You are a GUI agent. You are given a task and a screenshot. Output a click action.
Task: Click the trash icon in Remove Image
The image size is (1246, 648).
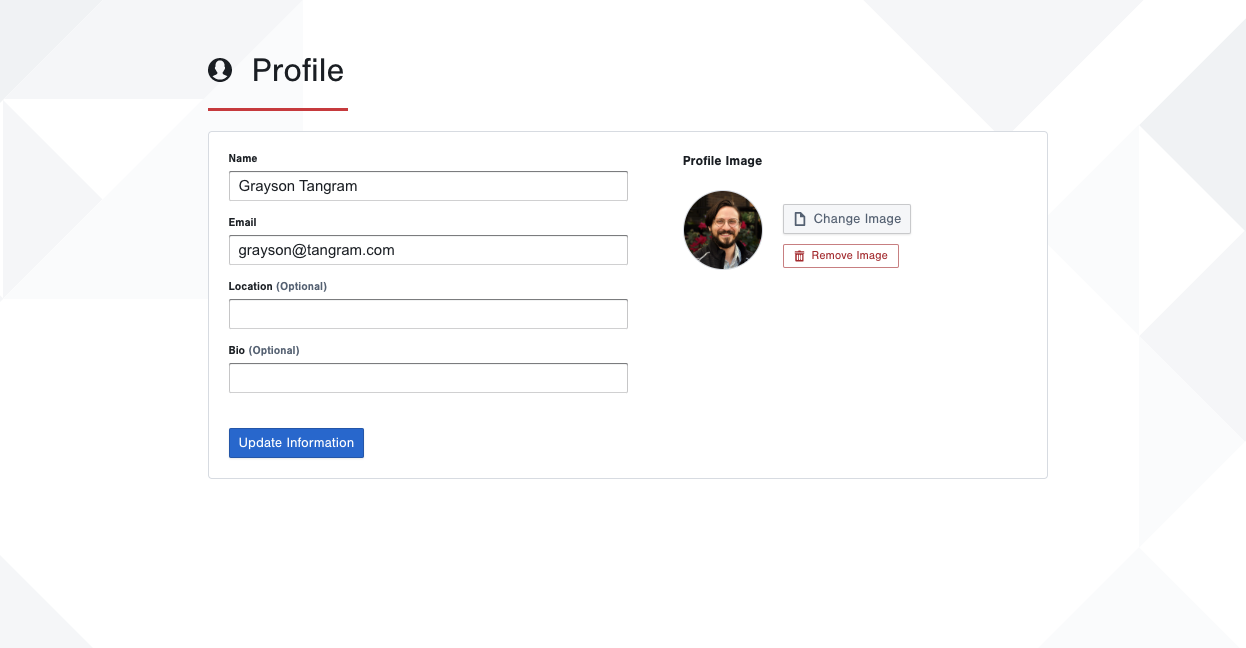[x=799, y=256]
